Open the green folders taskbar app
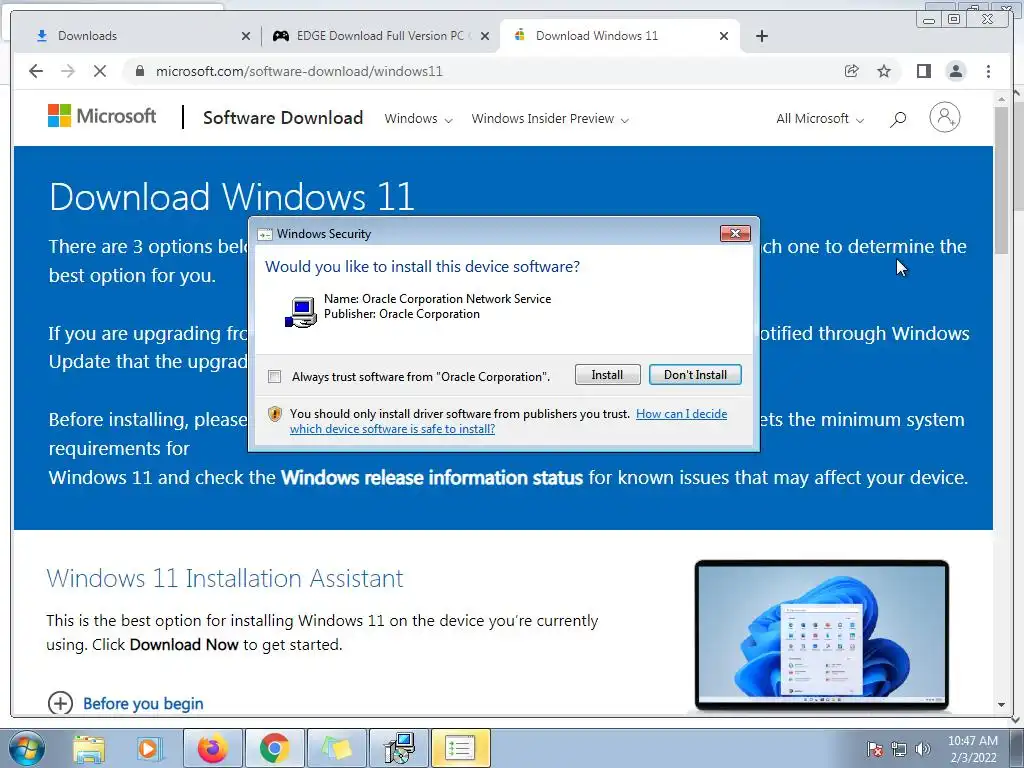 pos(336,748)
